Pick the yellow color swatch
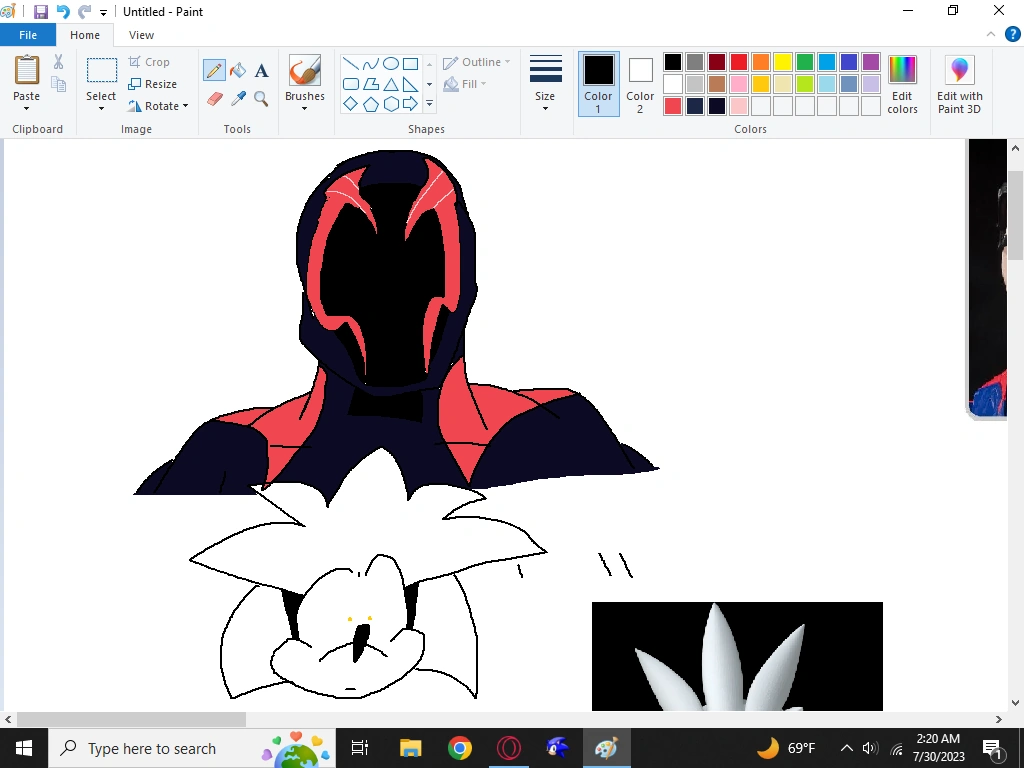 coord(783,62)
